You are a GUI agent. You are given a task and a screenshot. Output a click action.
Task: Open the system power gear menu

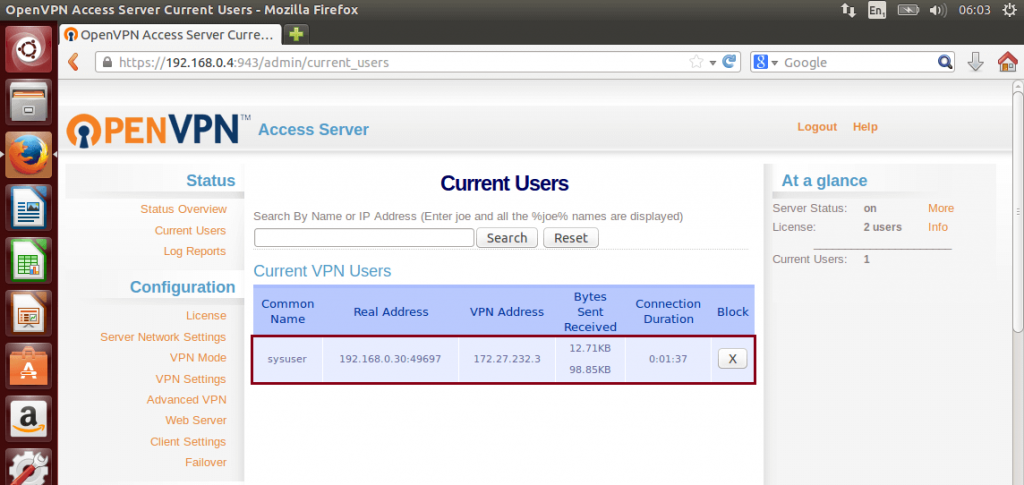tap(1009, 10)
